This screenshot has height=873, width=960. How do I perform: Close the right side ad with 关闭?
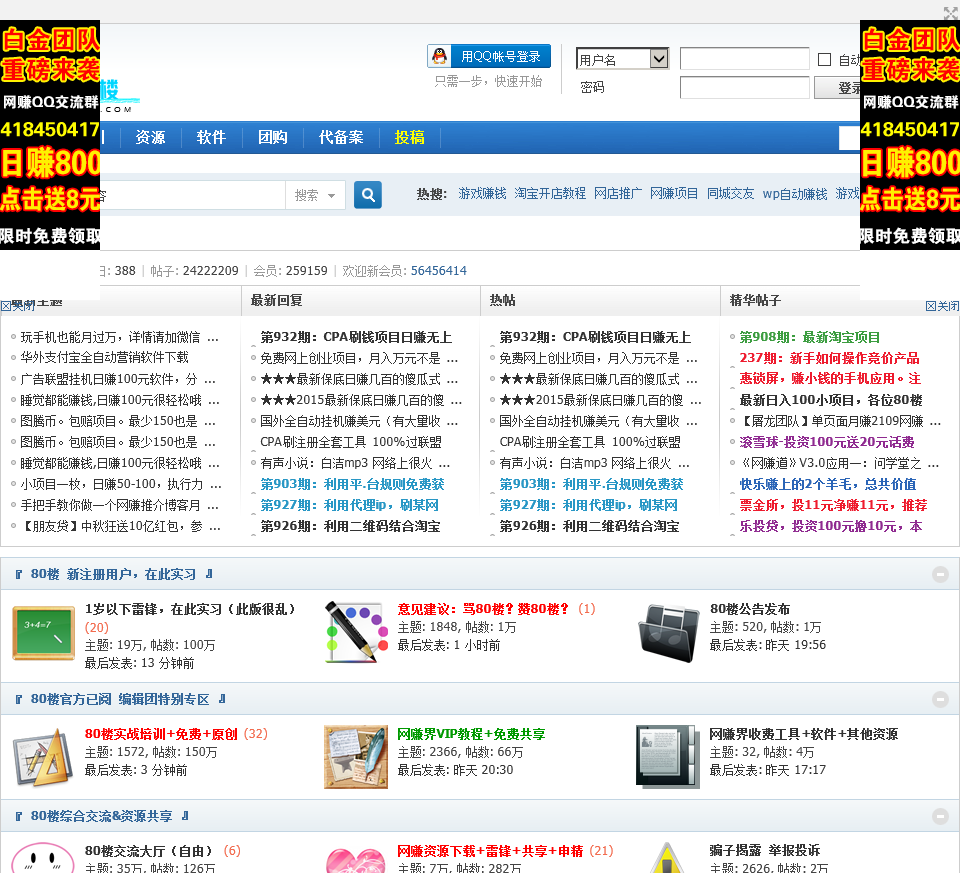pos(942,306)
